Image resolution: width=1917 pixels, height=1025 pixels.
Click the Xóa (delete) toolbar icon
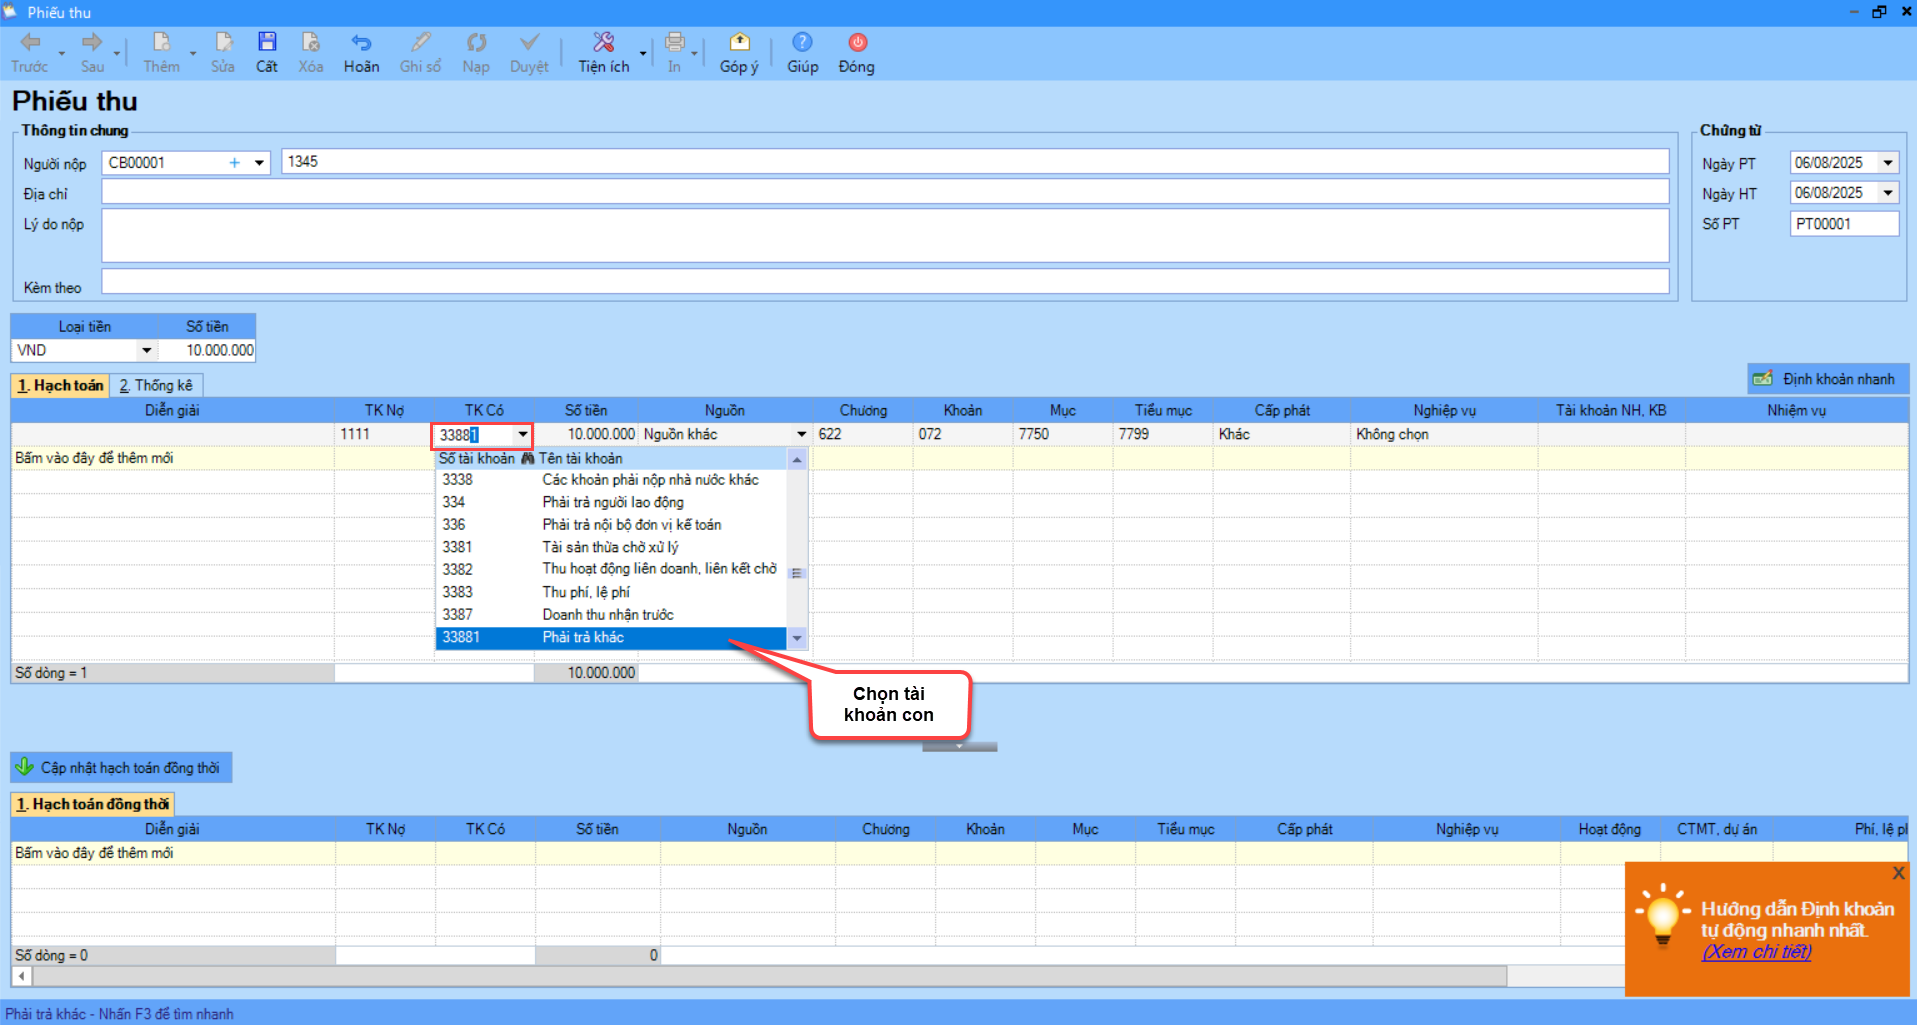[311, 42]
